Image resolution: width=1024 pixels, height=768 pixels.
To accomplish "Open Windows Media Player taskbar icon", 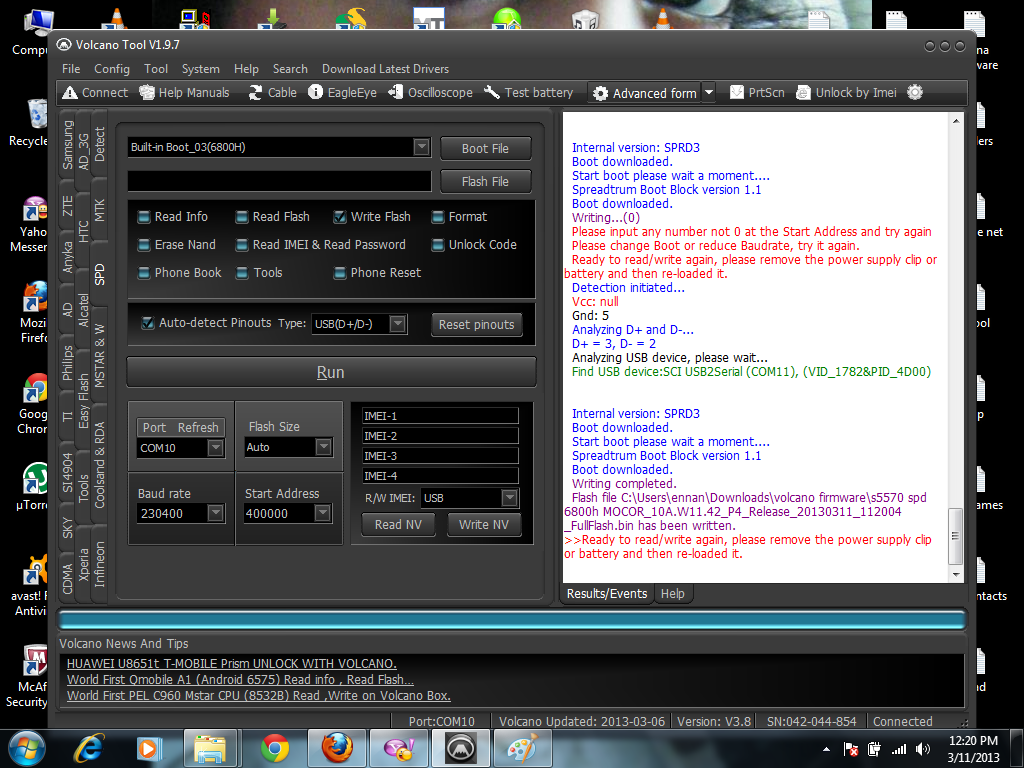I will tap(148, 748).
